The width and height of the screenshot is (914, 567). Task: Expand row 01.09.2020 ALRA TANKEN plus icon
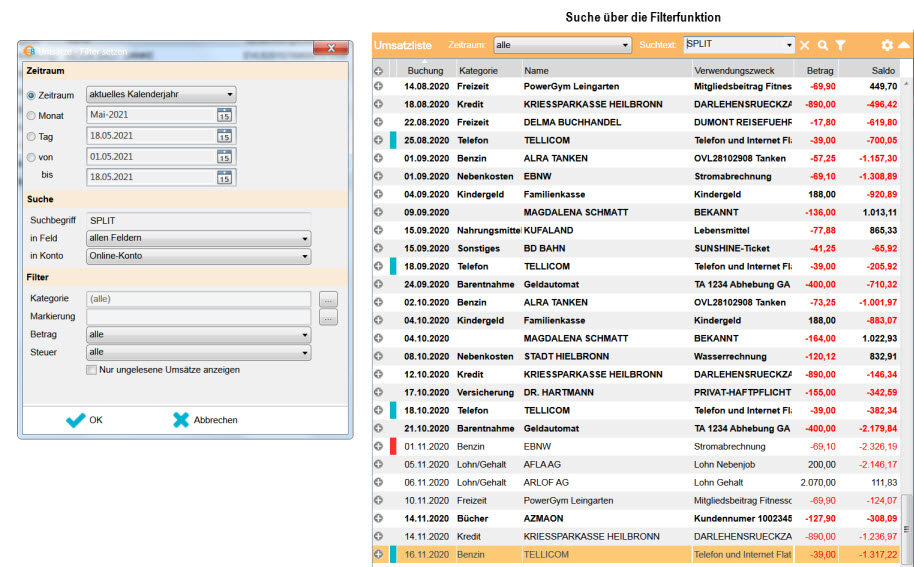[378, 158]
